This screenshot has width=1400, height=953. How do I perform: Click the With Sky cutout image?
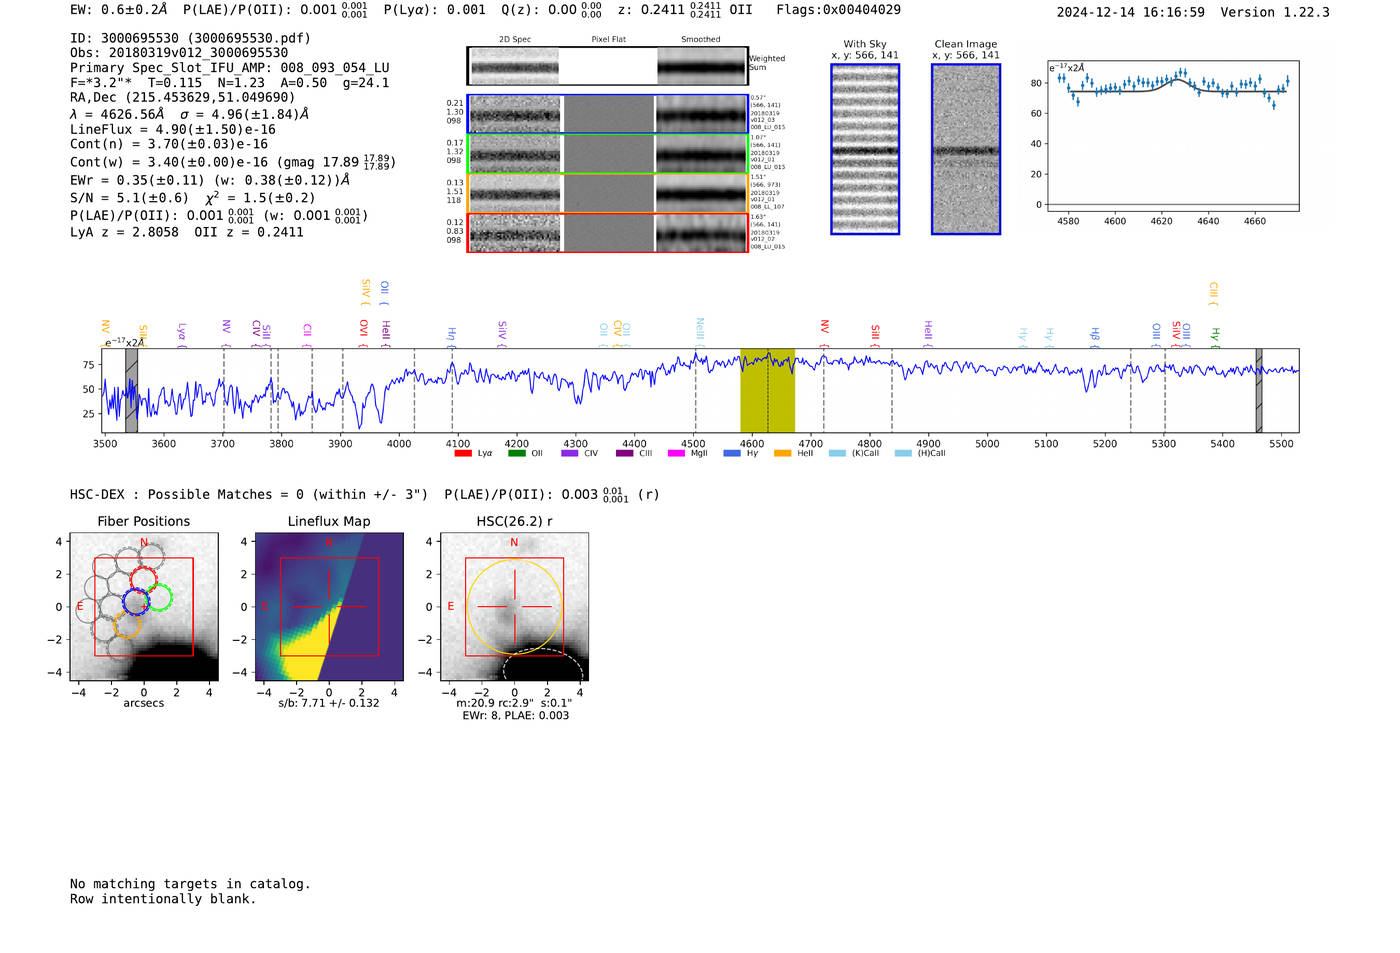coord(865,150)
